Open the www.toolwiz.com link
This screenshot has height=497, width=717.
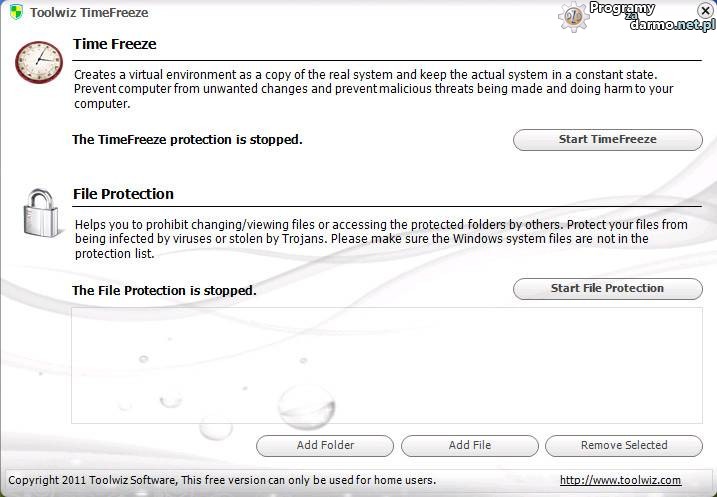pos(620,480)
